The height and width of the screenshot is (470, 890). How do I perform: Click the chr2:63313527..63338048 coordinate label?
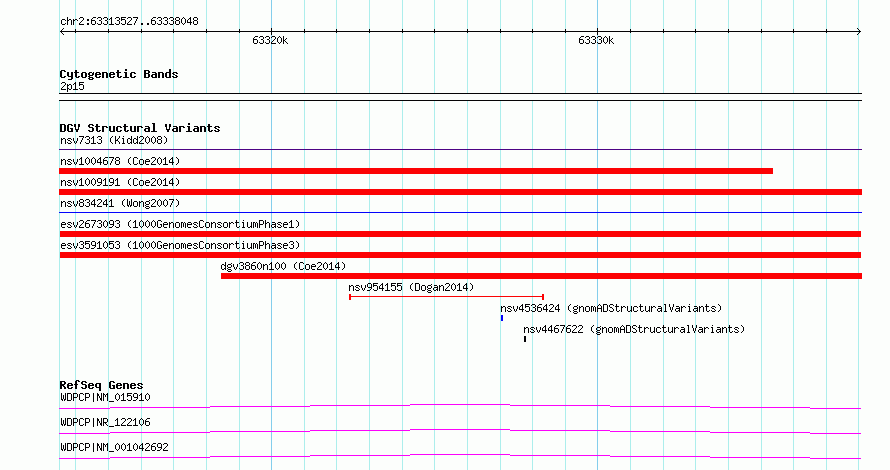coord(129,22)
